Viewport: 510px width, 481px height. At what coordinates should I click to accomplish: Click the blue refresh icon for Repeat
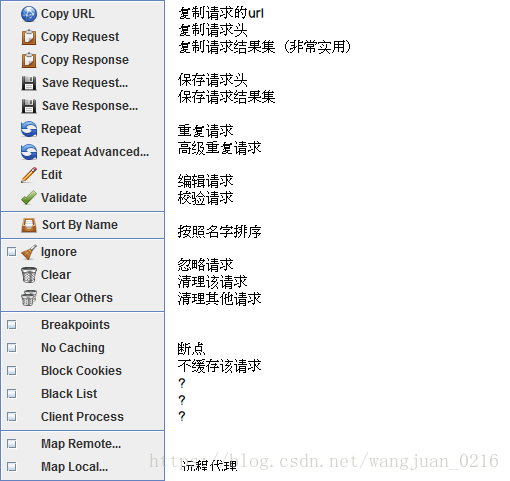29,129
